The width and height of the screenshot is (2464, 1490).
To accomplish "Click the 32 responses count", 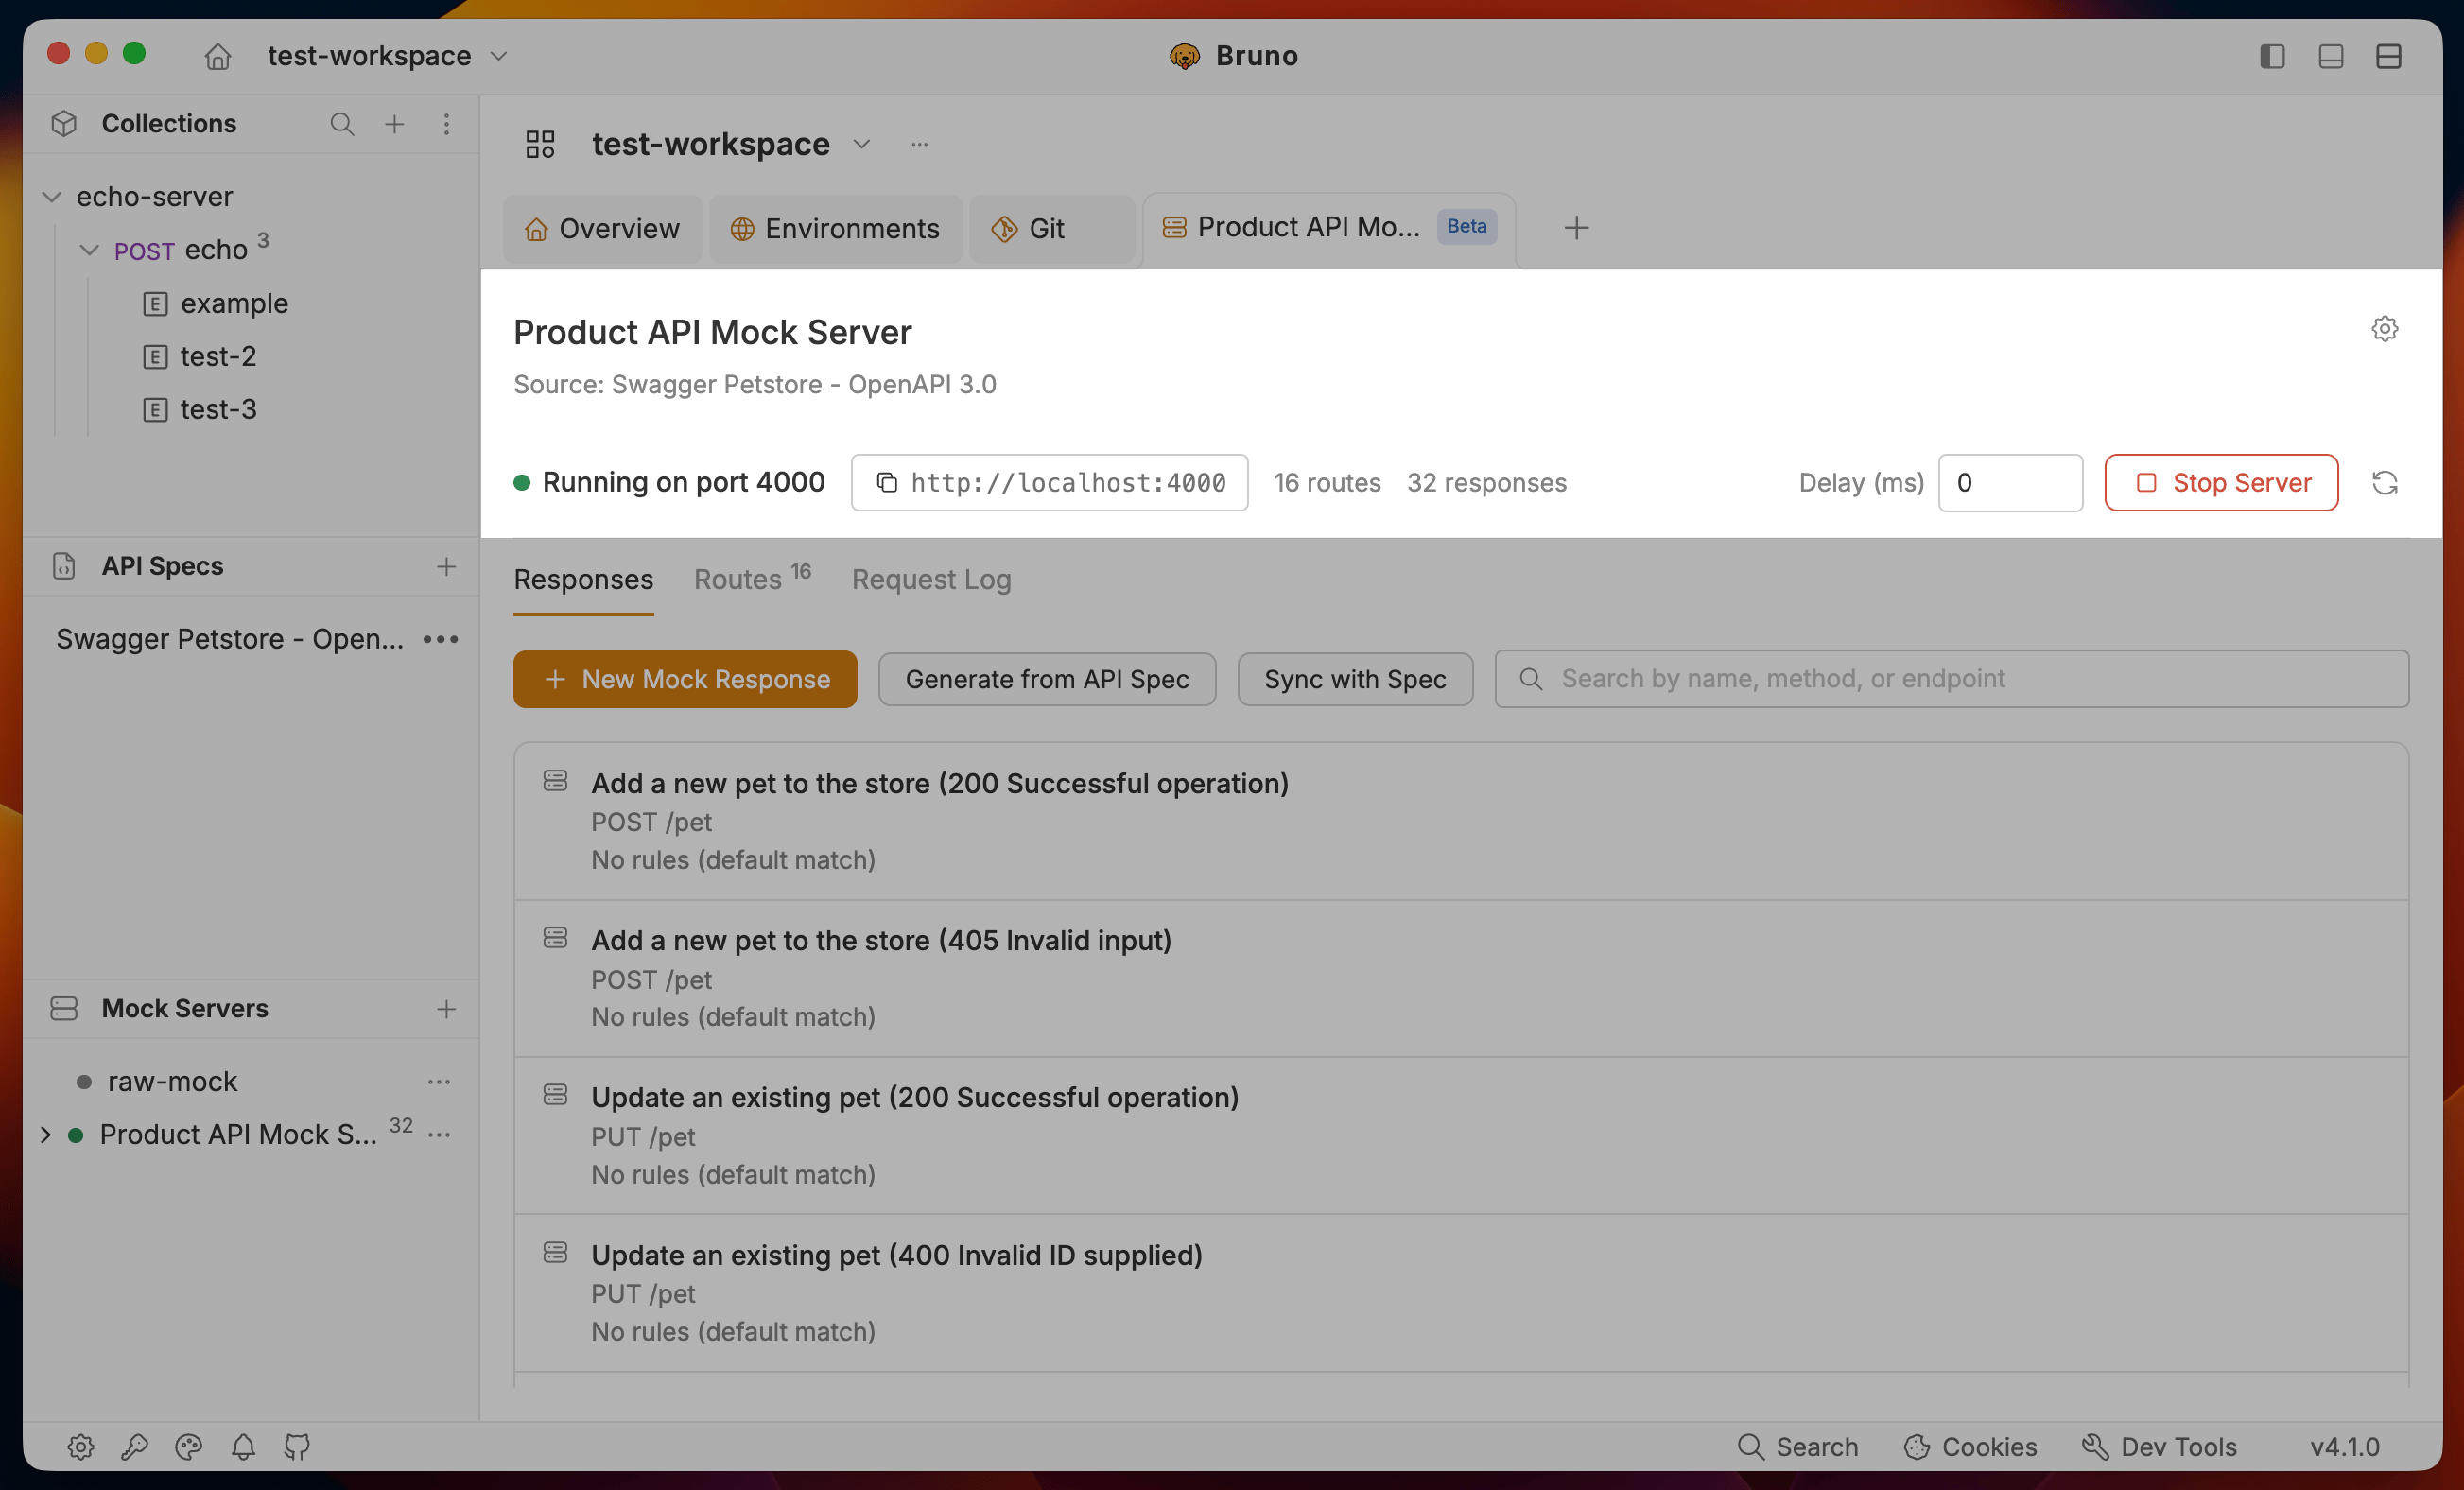I will click(x=1486, y=483).
